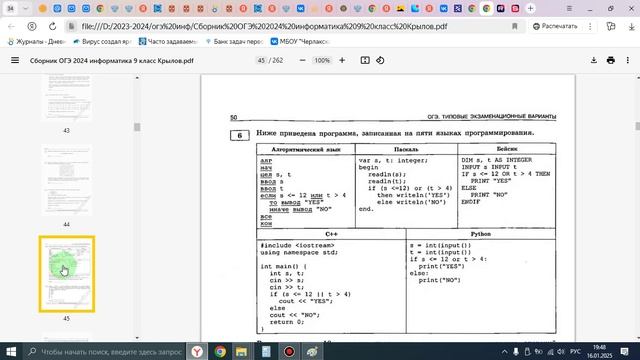Open the МБОУ Черлакс bookmark
Image resolution: width=640 pixels, height=360 pixels.
coord(299,41)
